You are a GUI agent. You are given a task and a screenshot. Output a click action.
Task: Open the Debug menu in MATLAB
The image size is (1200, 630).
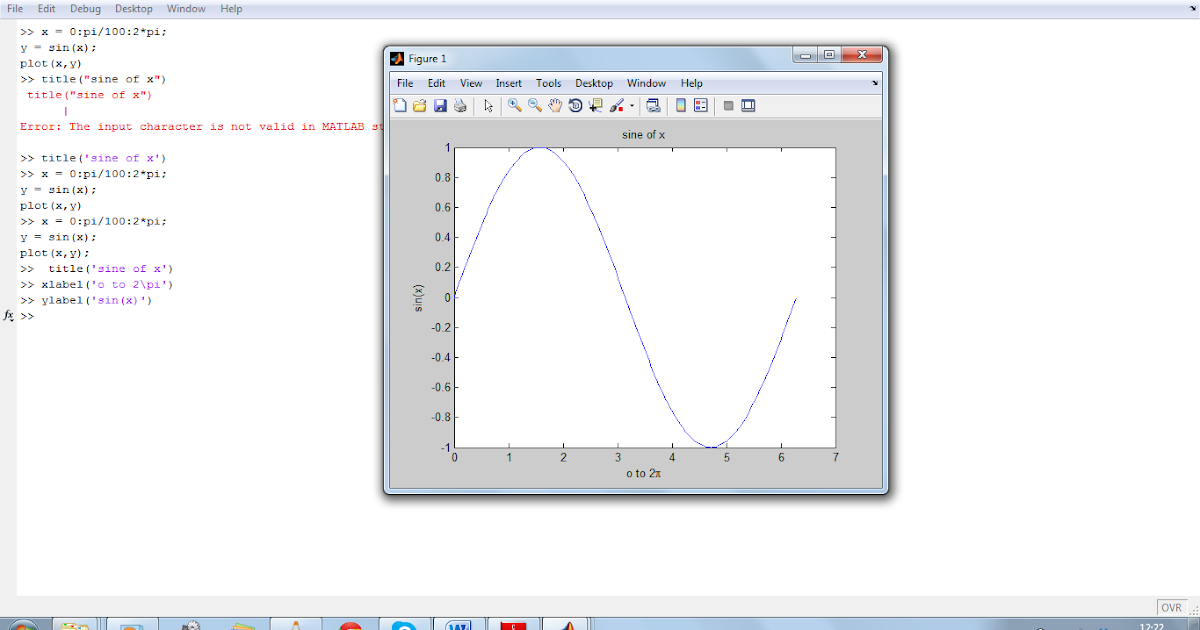(85, 8)
